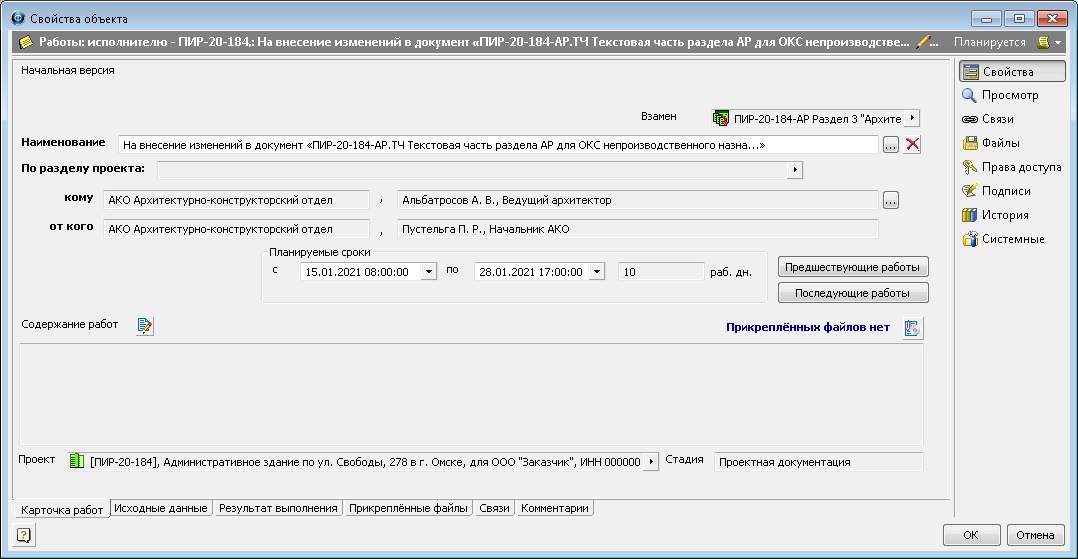The width and height of the screenshot is (1078, 559).
Task: Click the help icon in bottom-left corner
Action: tap(23, 535)
